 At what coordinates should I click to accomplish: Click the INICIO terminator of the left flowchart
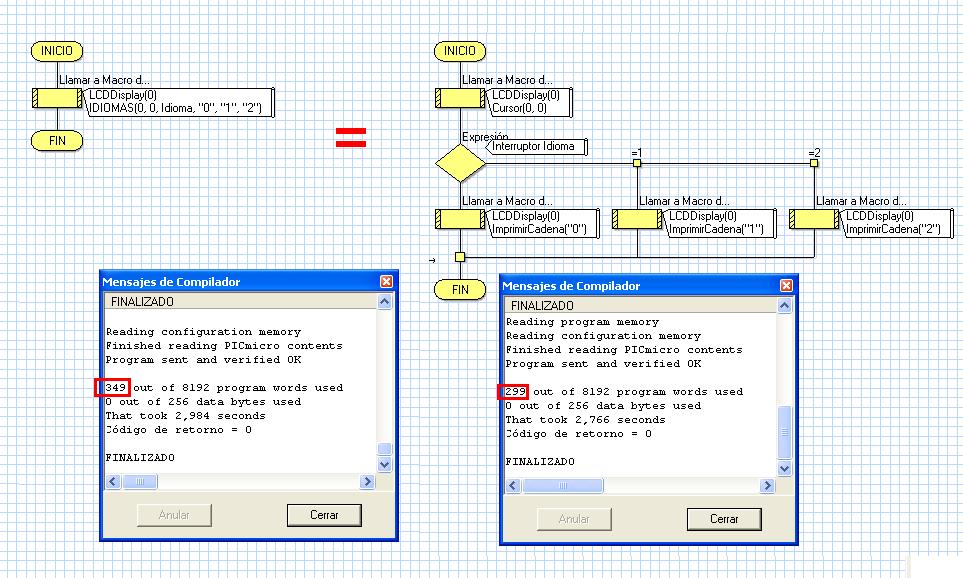click(x=57, y=51)
